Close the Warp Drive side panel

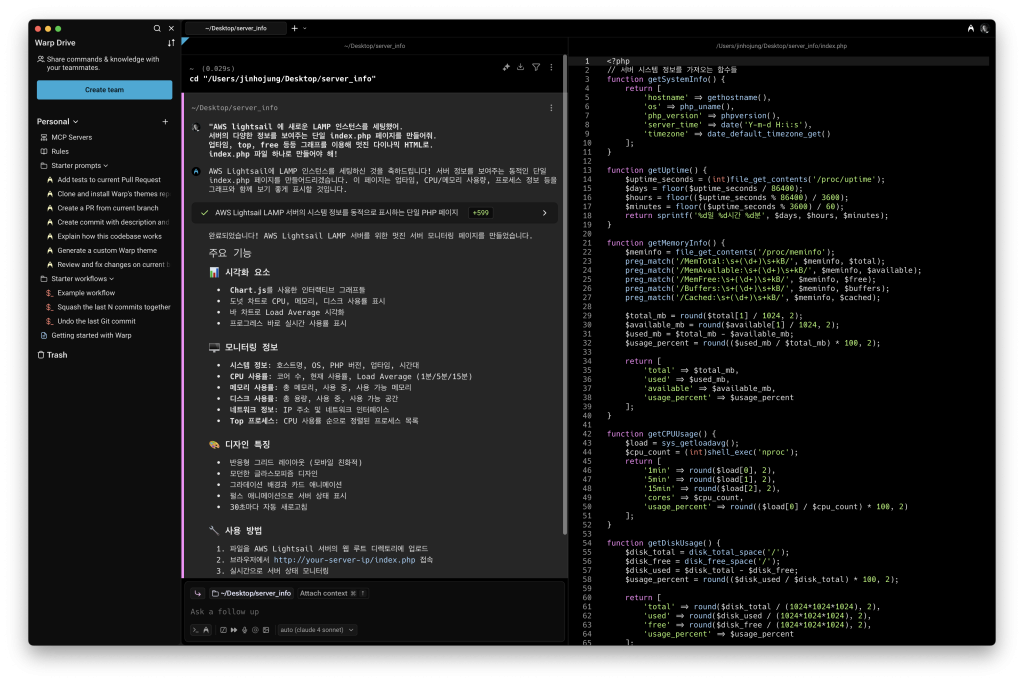tap(171, 29)
